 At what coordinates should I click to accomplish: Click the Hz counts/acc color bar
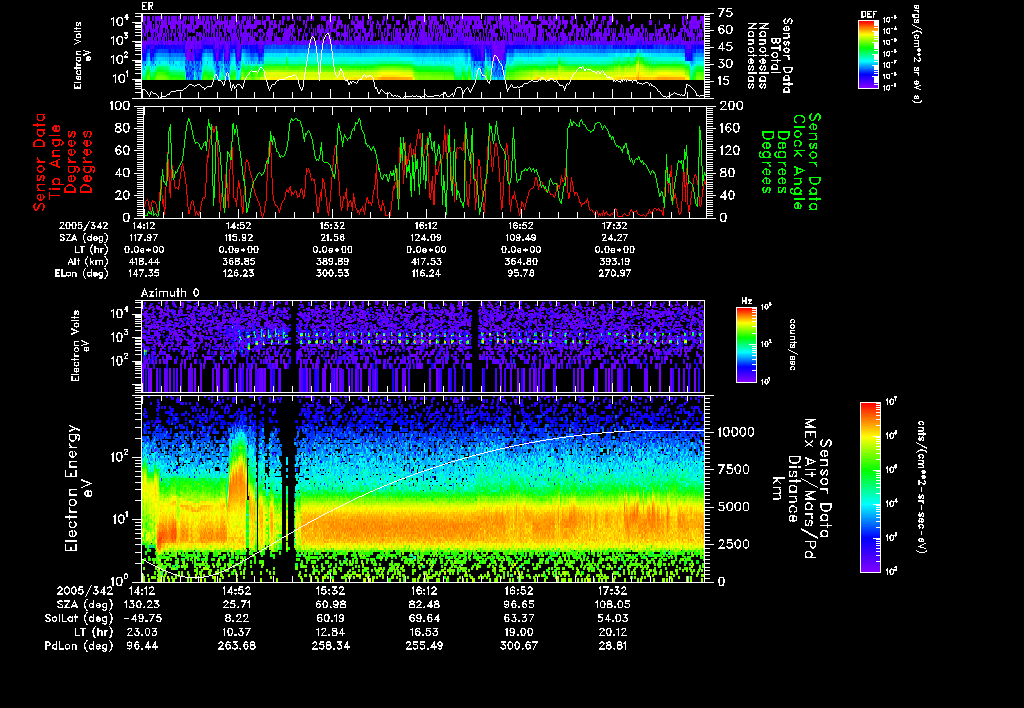click(746, 345)
